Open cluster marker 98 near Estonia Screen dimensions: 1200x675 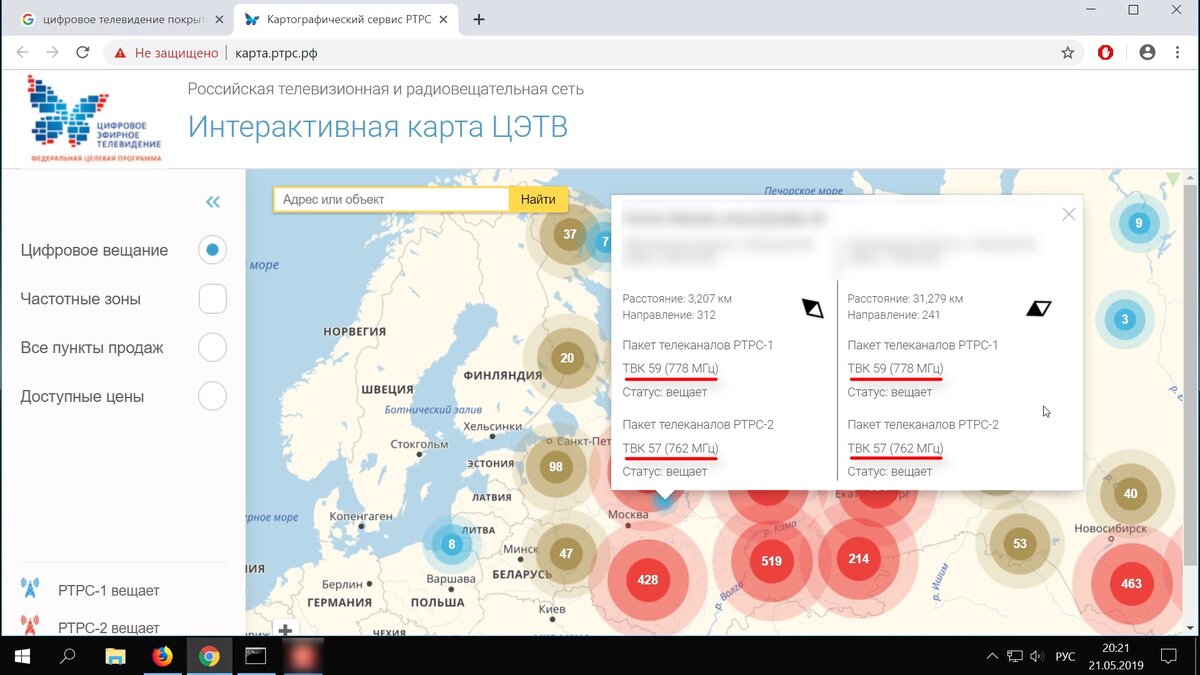click(x=556, y=467)
